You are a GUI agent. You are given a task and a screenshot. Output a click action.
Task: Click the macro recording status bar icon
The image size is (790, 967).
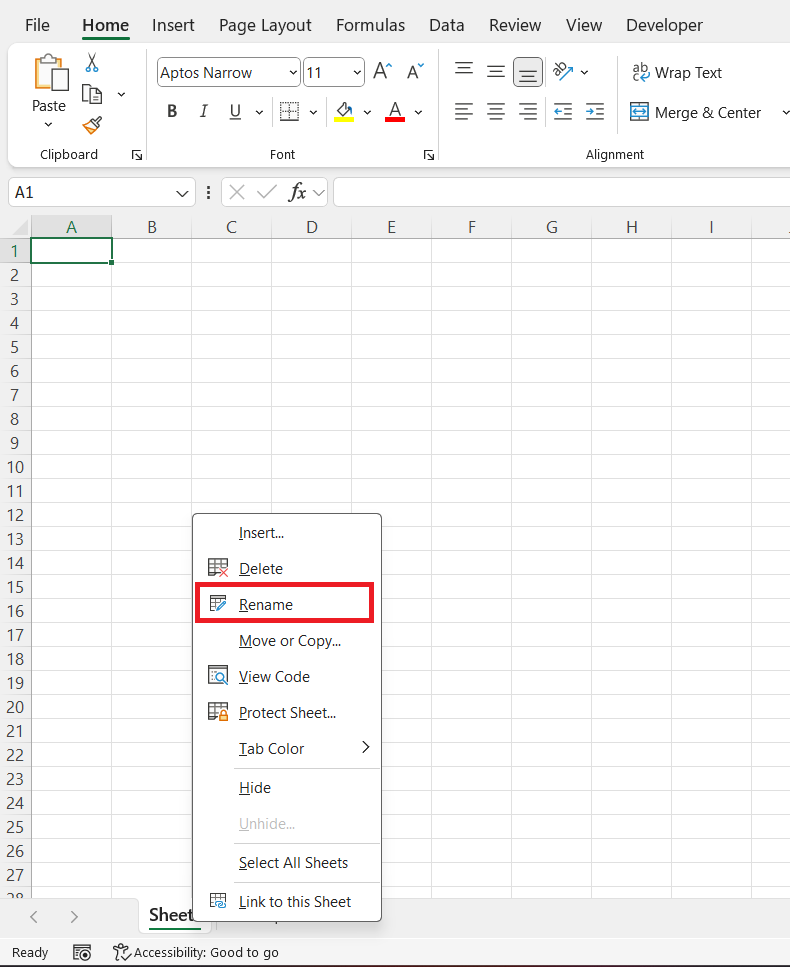pyautogui.click(x=82, y=952)
